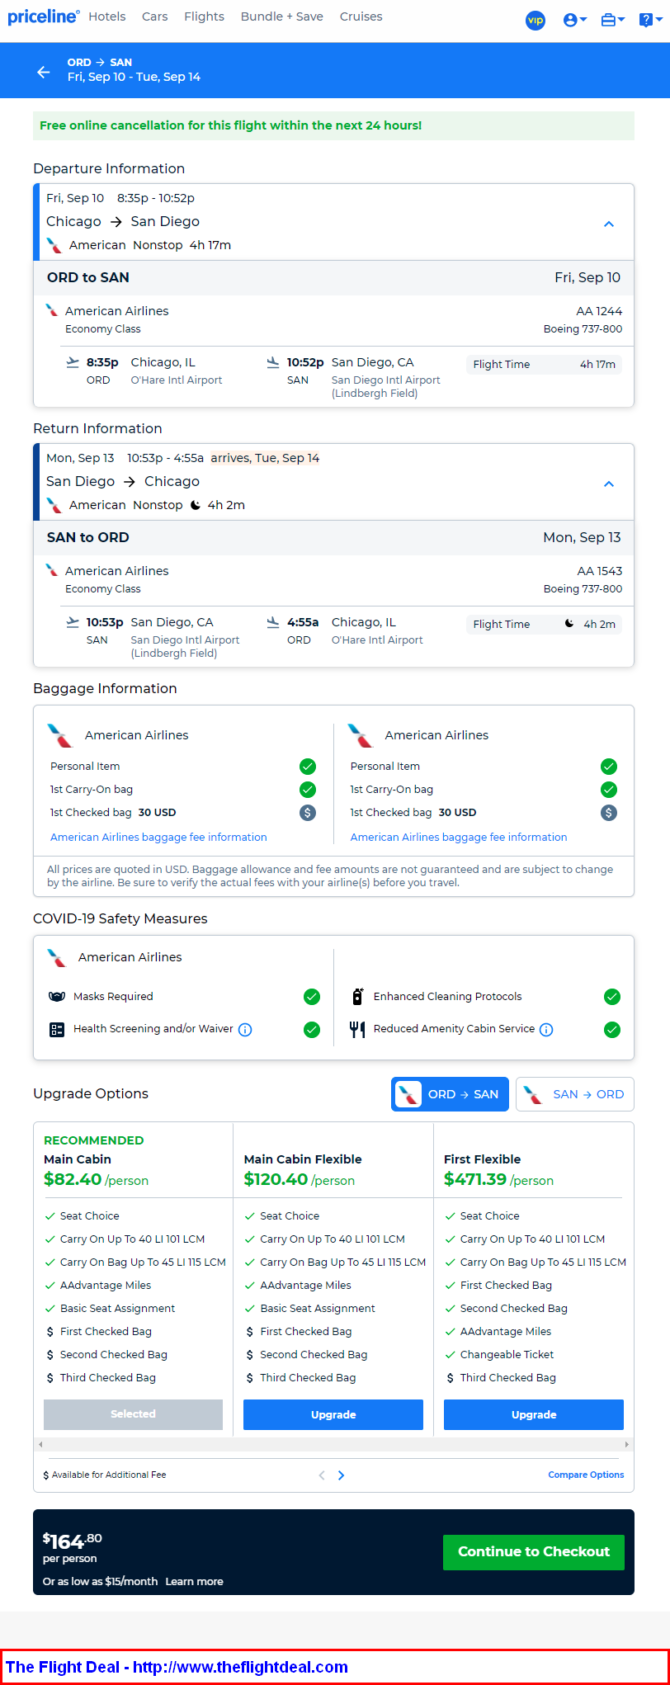Collapse the San Diego to Chicago return details

[608, 484]
